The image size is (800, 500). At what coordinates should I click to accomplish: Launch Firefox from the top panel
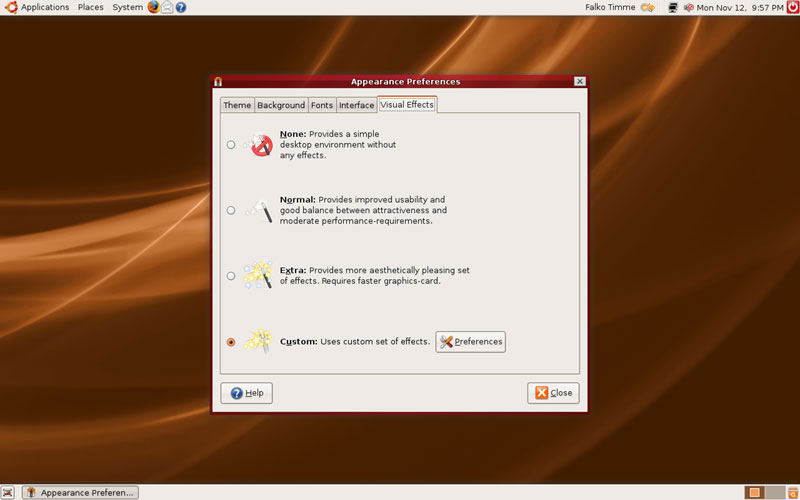coord(154,7)
